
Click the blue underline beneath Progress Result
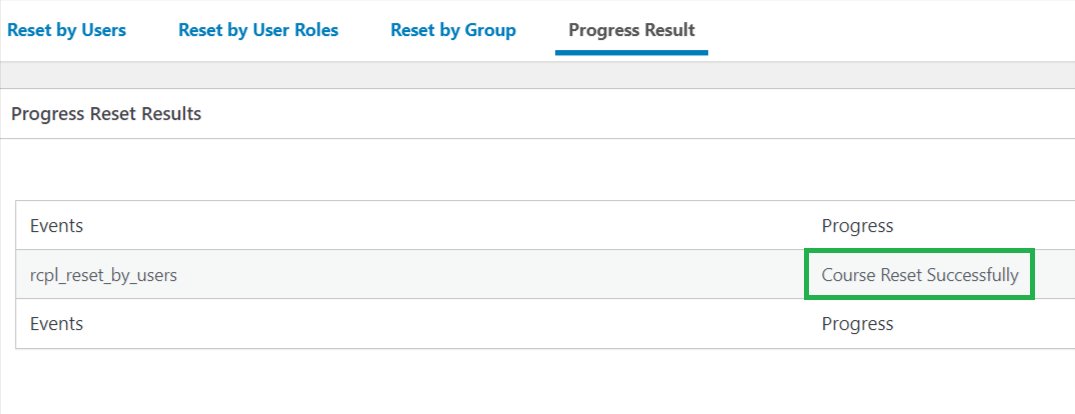coord(631,52)
